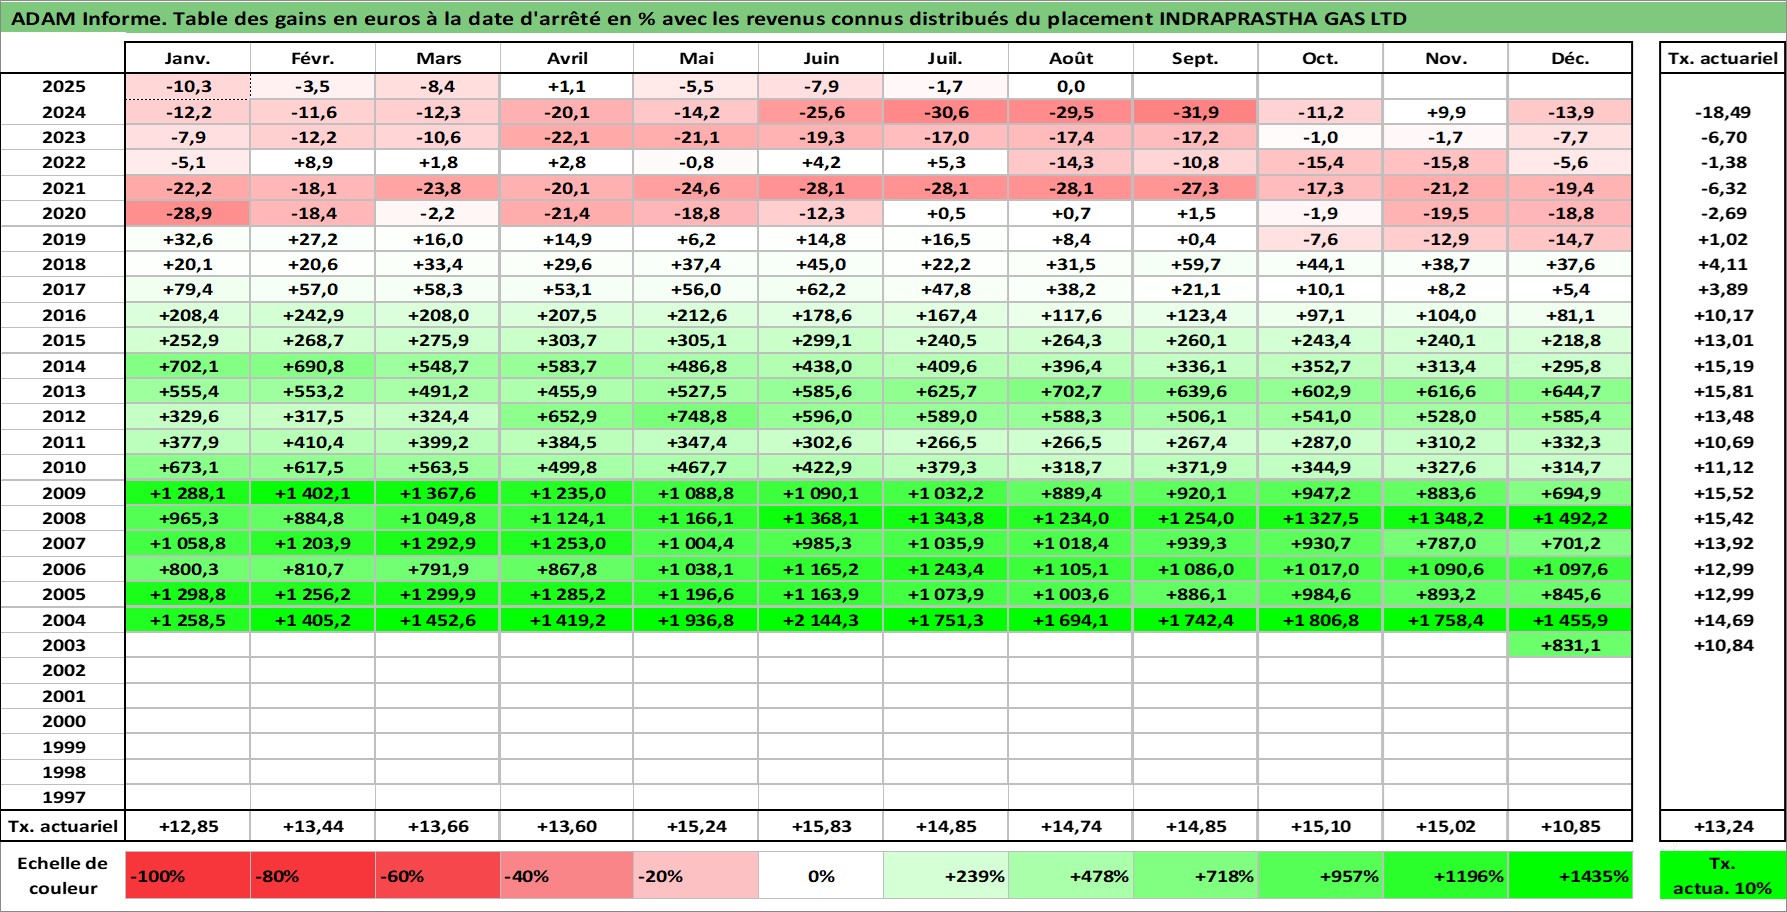Viewport: 1787px width, 912px height.
Task: Select the +1 936,8 cell in Mai 2004
Action: coord(696,620)
